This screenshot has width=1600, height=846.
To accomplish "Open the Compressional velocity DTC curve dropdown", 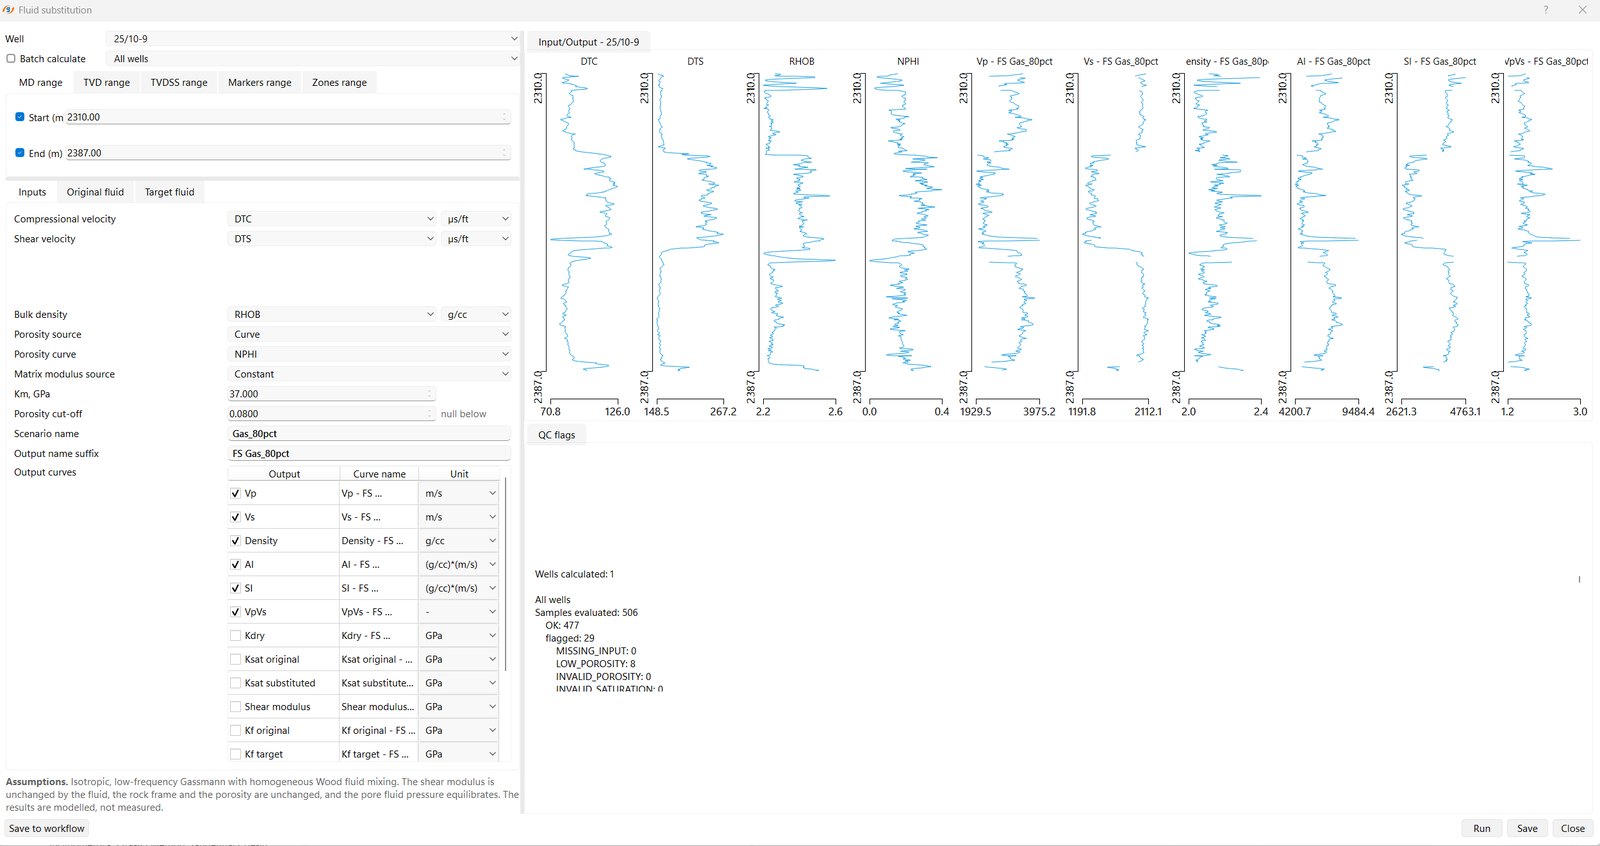I will [333, 219].
